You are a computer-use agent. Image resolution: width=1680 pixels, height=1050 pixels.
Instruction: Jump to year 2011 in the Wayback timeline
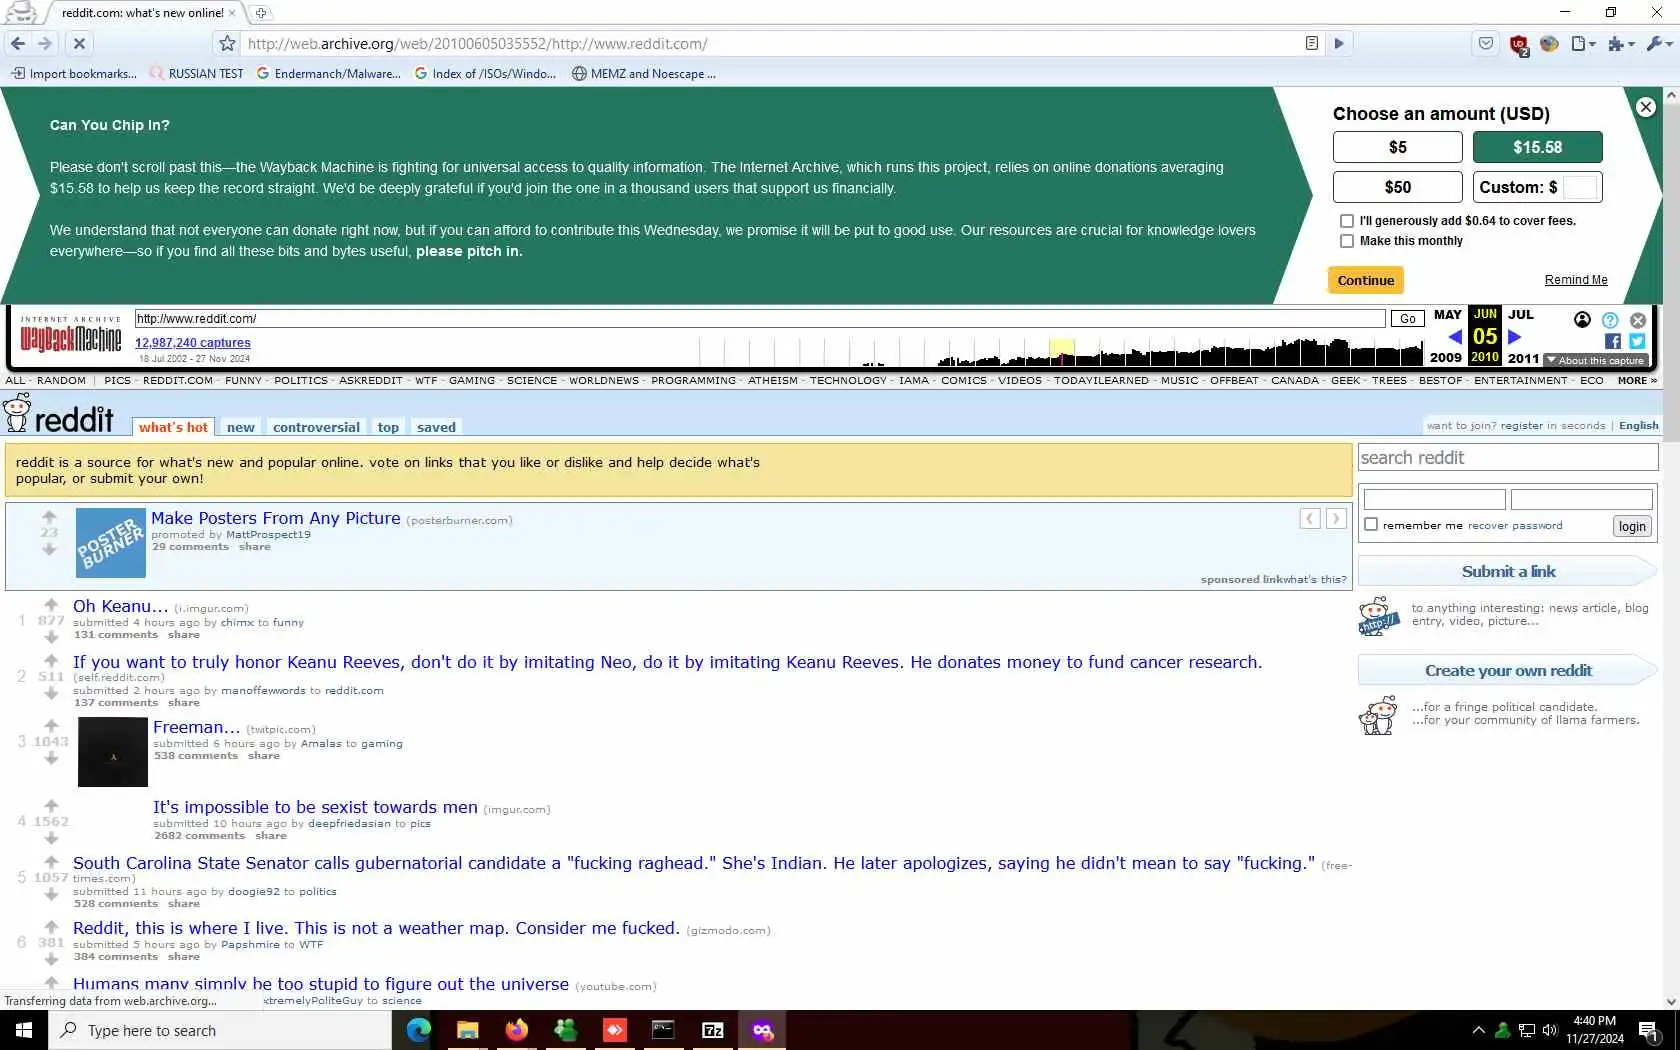[x=1523, y=358]
